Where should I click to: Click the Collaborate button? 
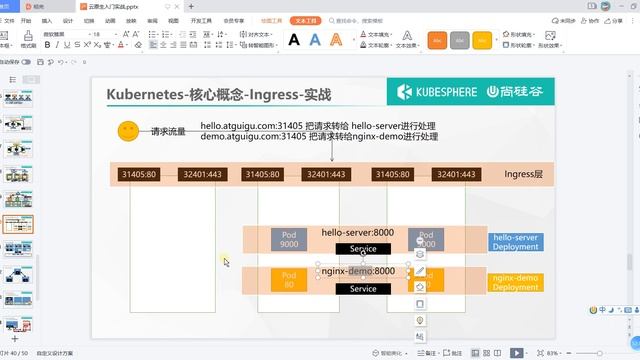coord(590,20)
